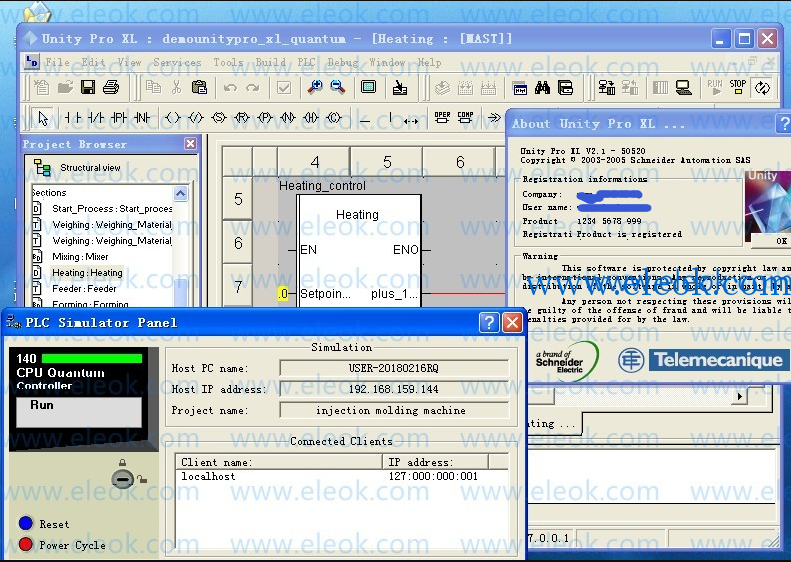This screenshot has height=562, width=791.
Task: Click the Host PC name field
Action: point(394,368)
